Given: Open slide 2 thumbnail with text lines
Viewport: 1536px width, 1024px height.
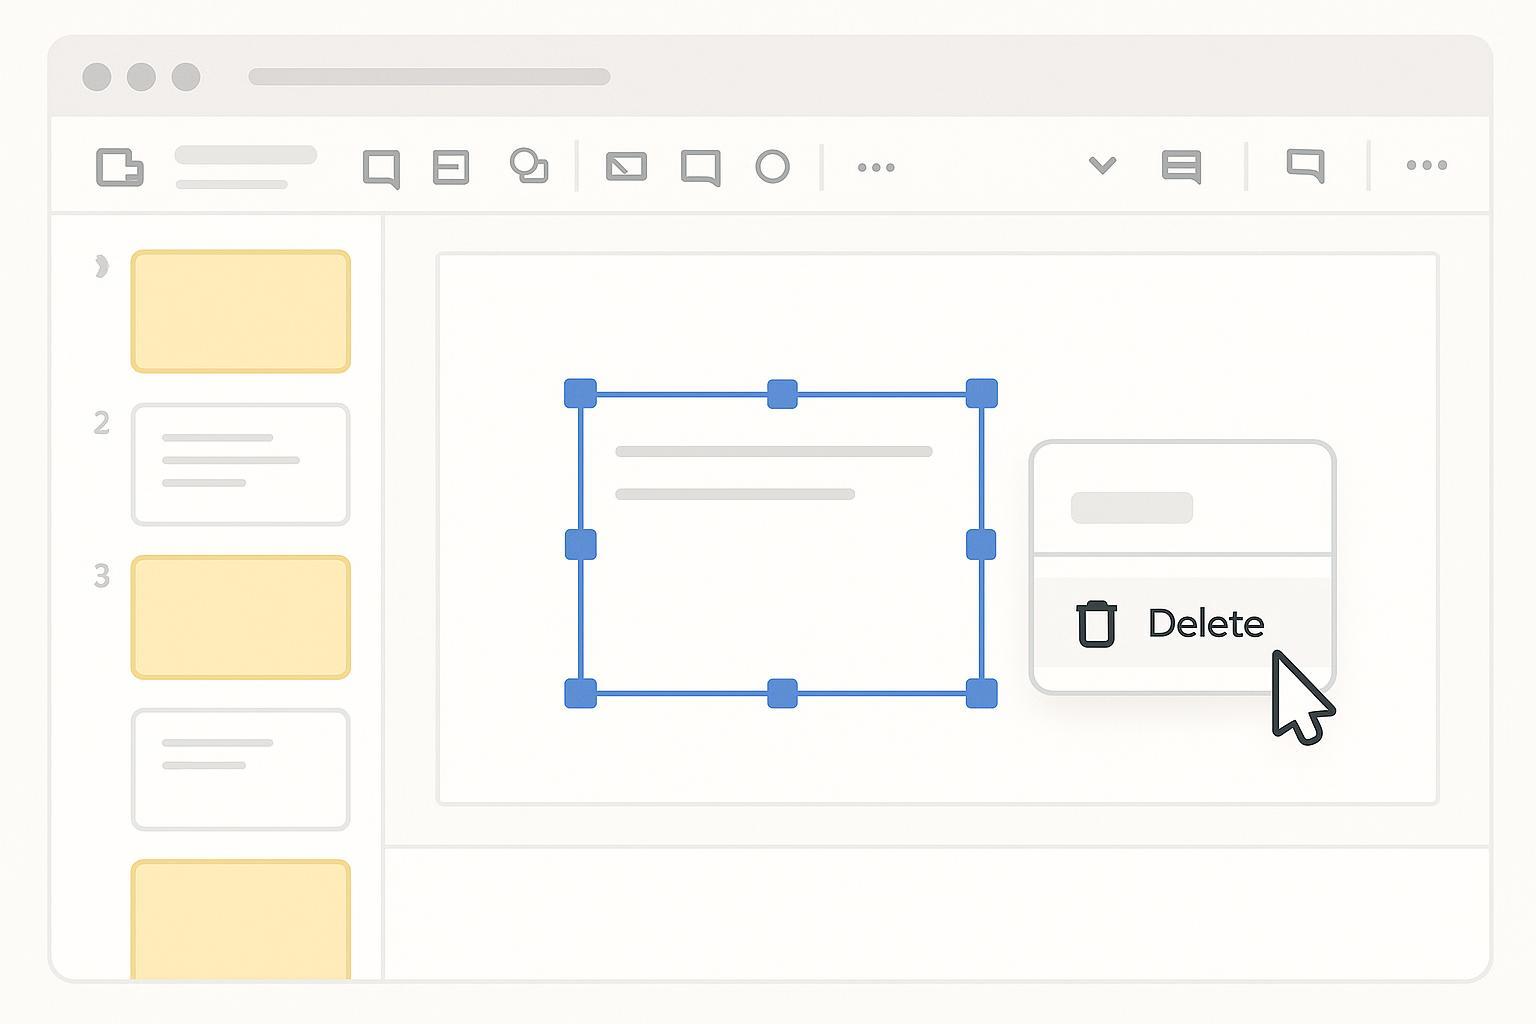Looking at the screenshot, I should [x=241, y=464].
